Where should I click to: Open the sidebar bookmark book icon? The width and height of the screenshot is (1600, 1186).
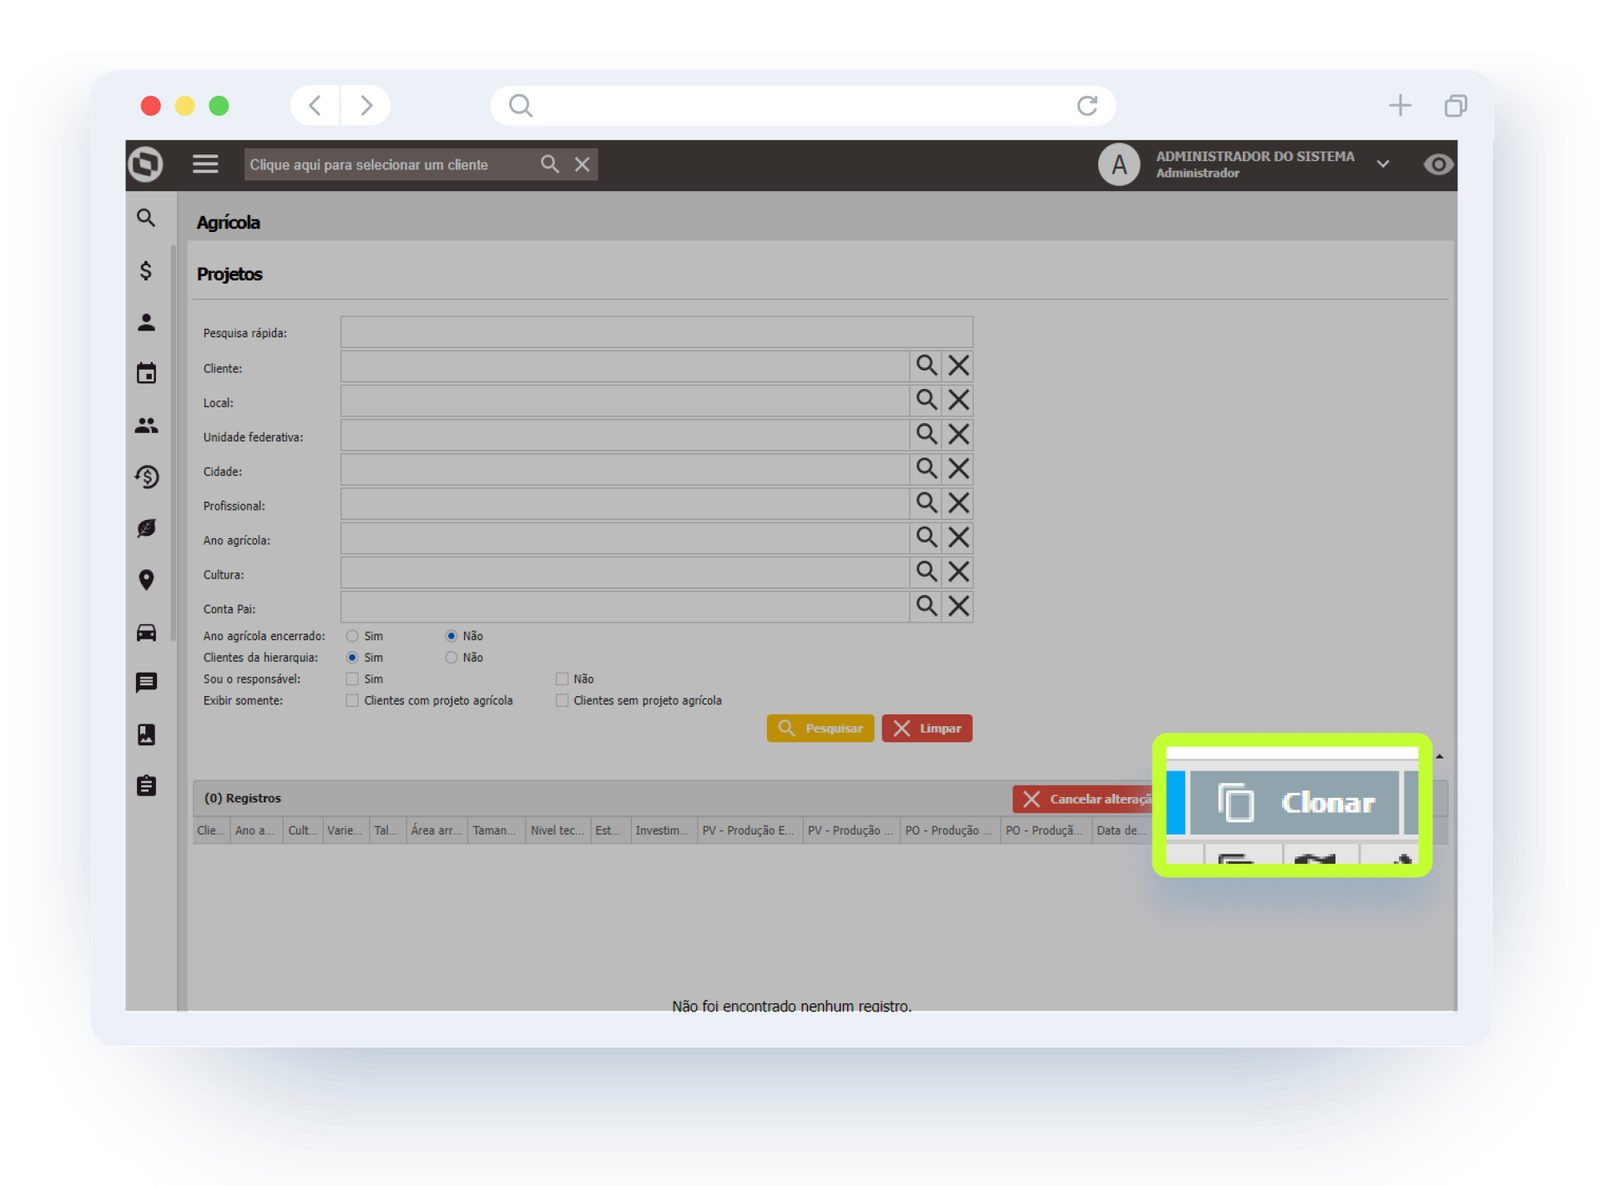point(146,735)
